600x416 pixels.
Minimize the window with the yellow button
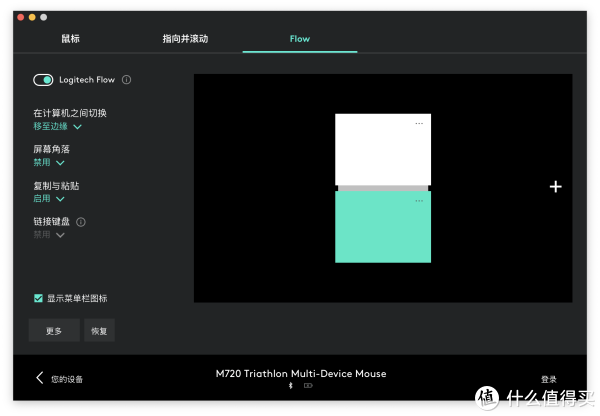click(32, 17)
